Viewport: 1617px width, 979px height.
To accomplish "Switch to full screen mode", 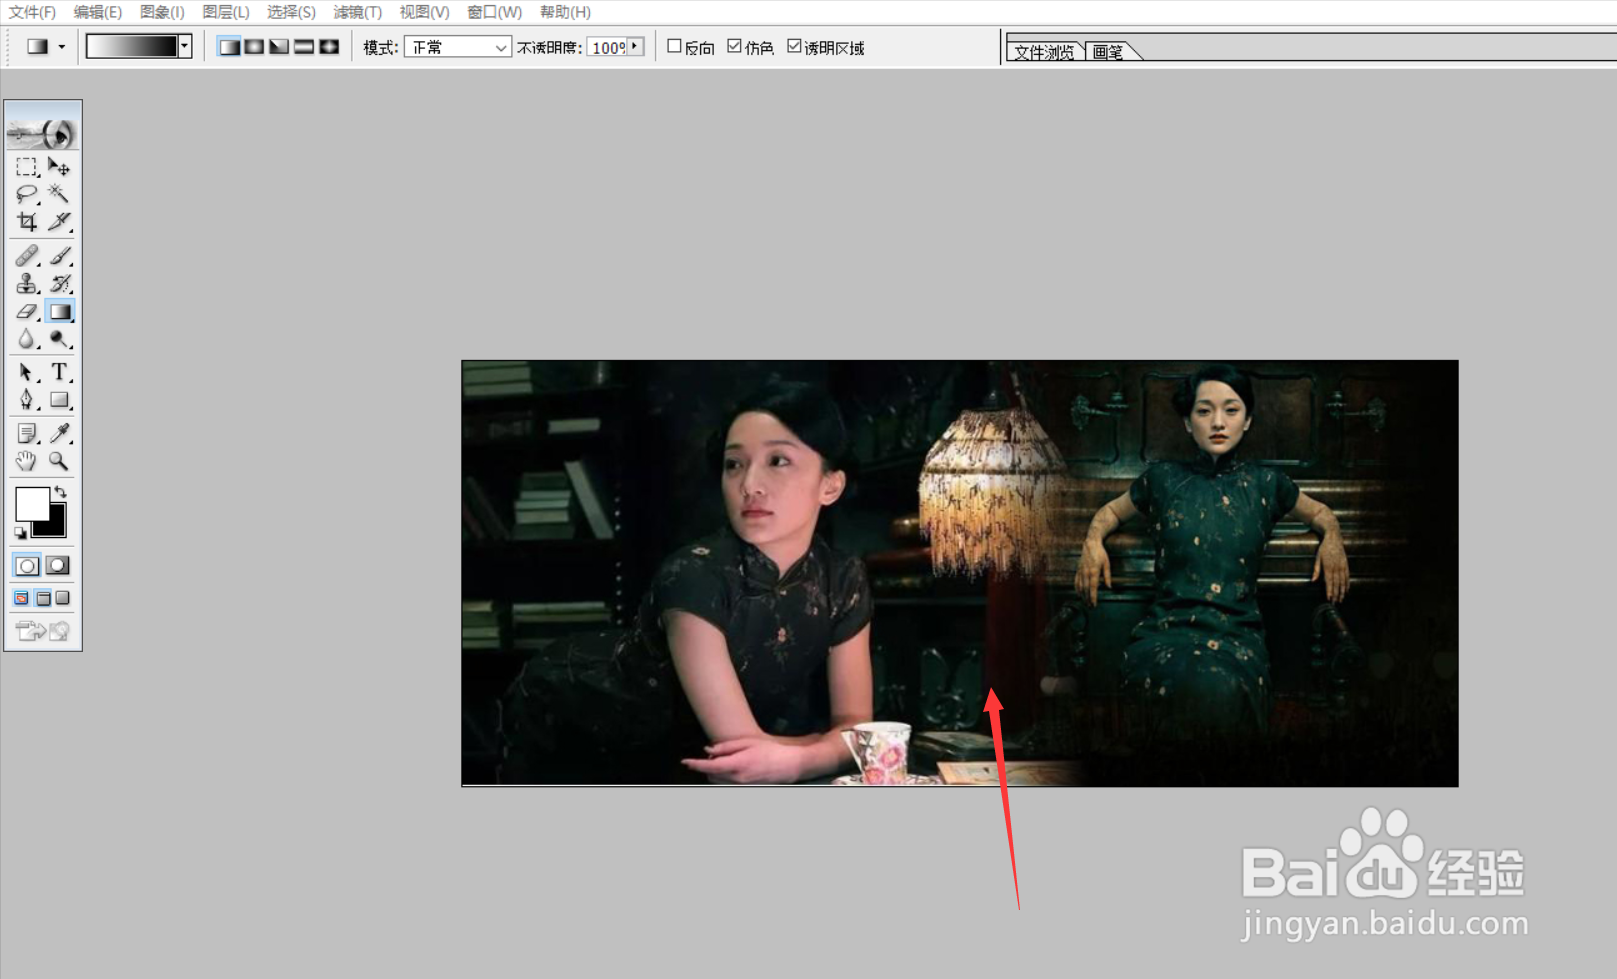I will click(63, 598).
